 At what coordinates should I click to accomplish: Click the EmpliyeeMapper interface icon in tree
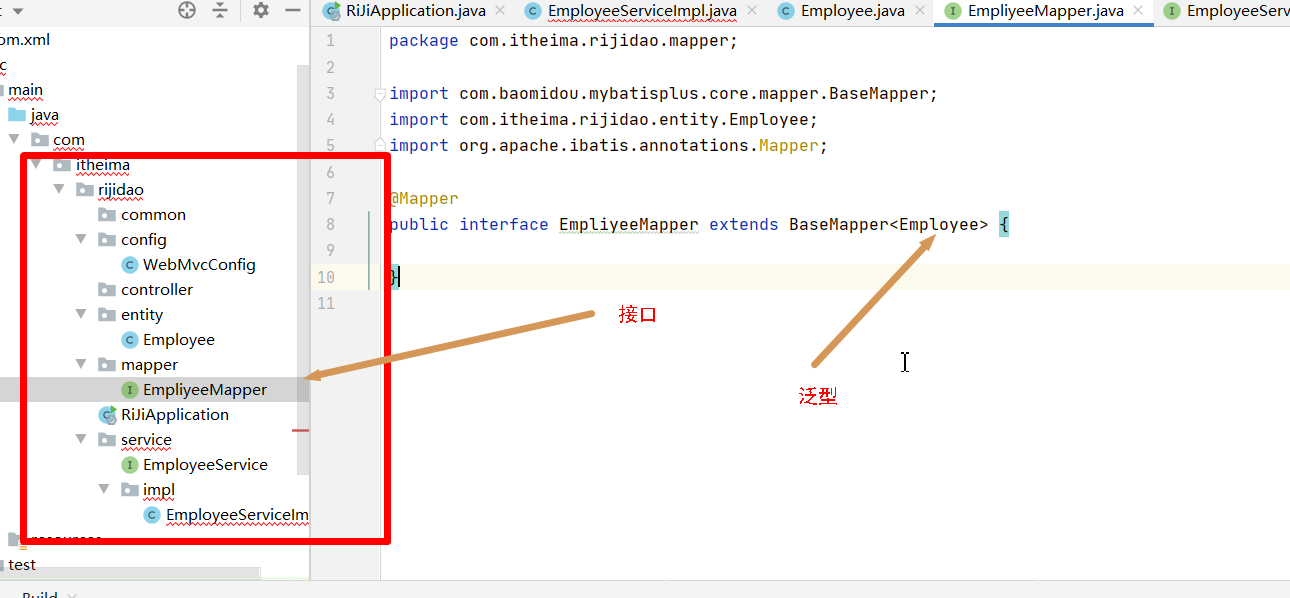(x=129, y=389)
